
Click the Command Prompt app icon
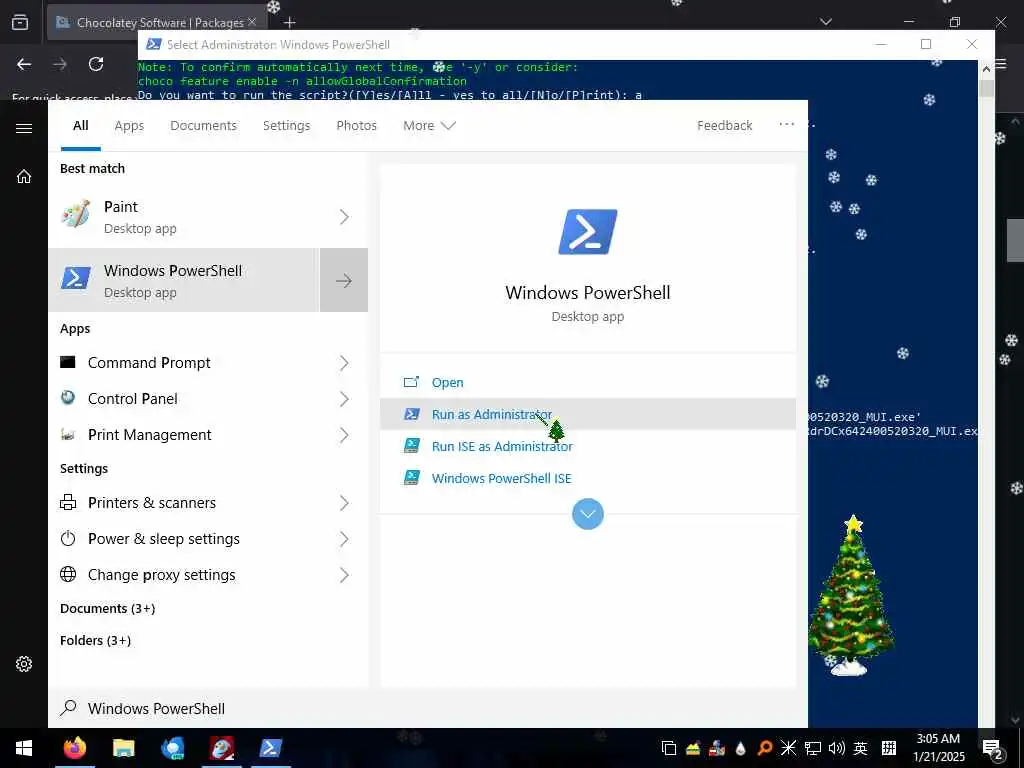coord(68,362)
